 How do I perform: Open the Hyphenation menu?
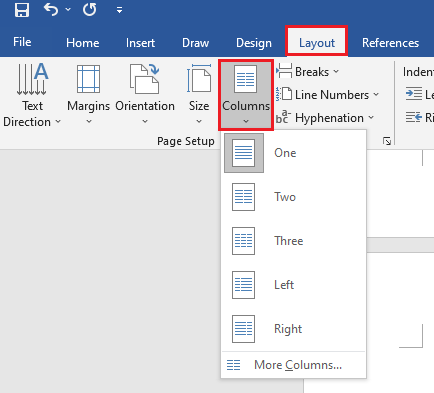pyautogui.click(x=325, y=118)
